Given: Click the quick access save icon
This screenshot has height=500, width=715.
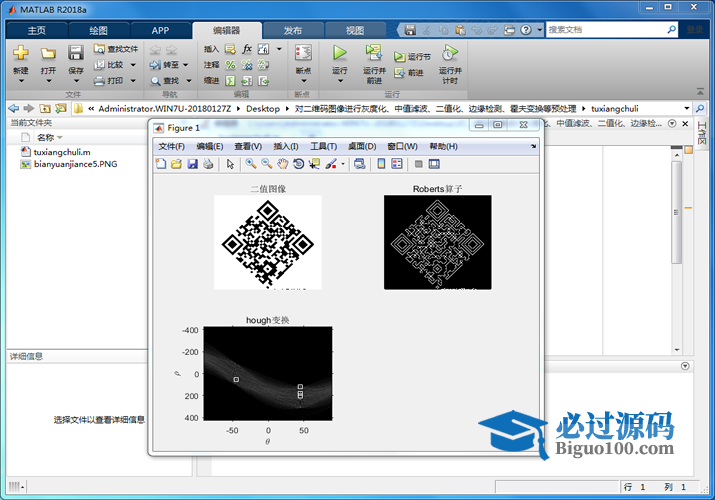Looking at the screenshot, I should (410, 30).
